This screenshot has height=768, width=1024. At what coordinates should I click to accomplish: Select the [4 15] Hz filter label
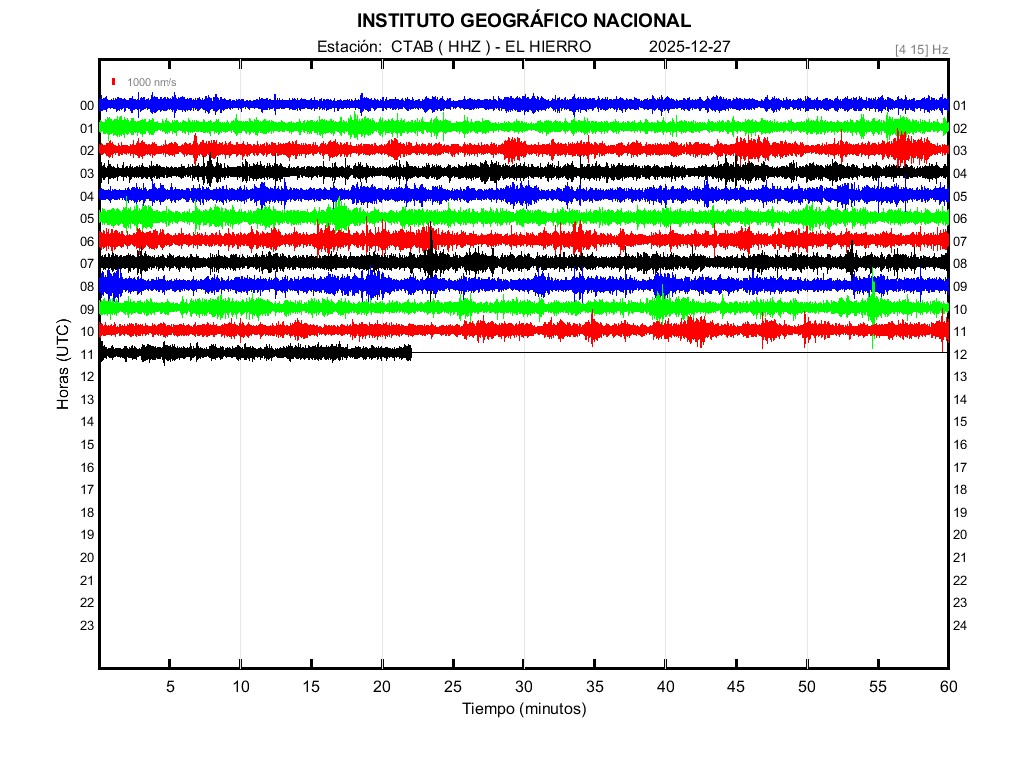pyautogui.click(x=921, y=49)
